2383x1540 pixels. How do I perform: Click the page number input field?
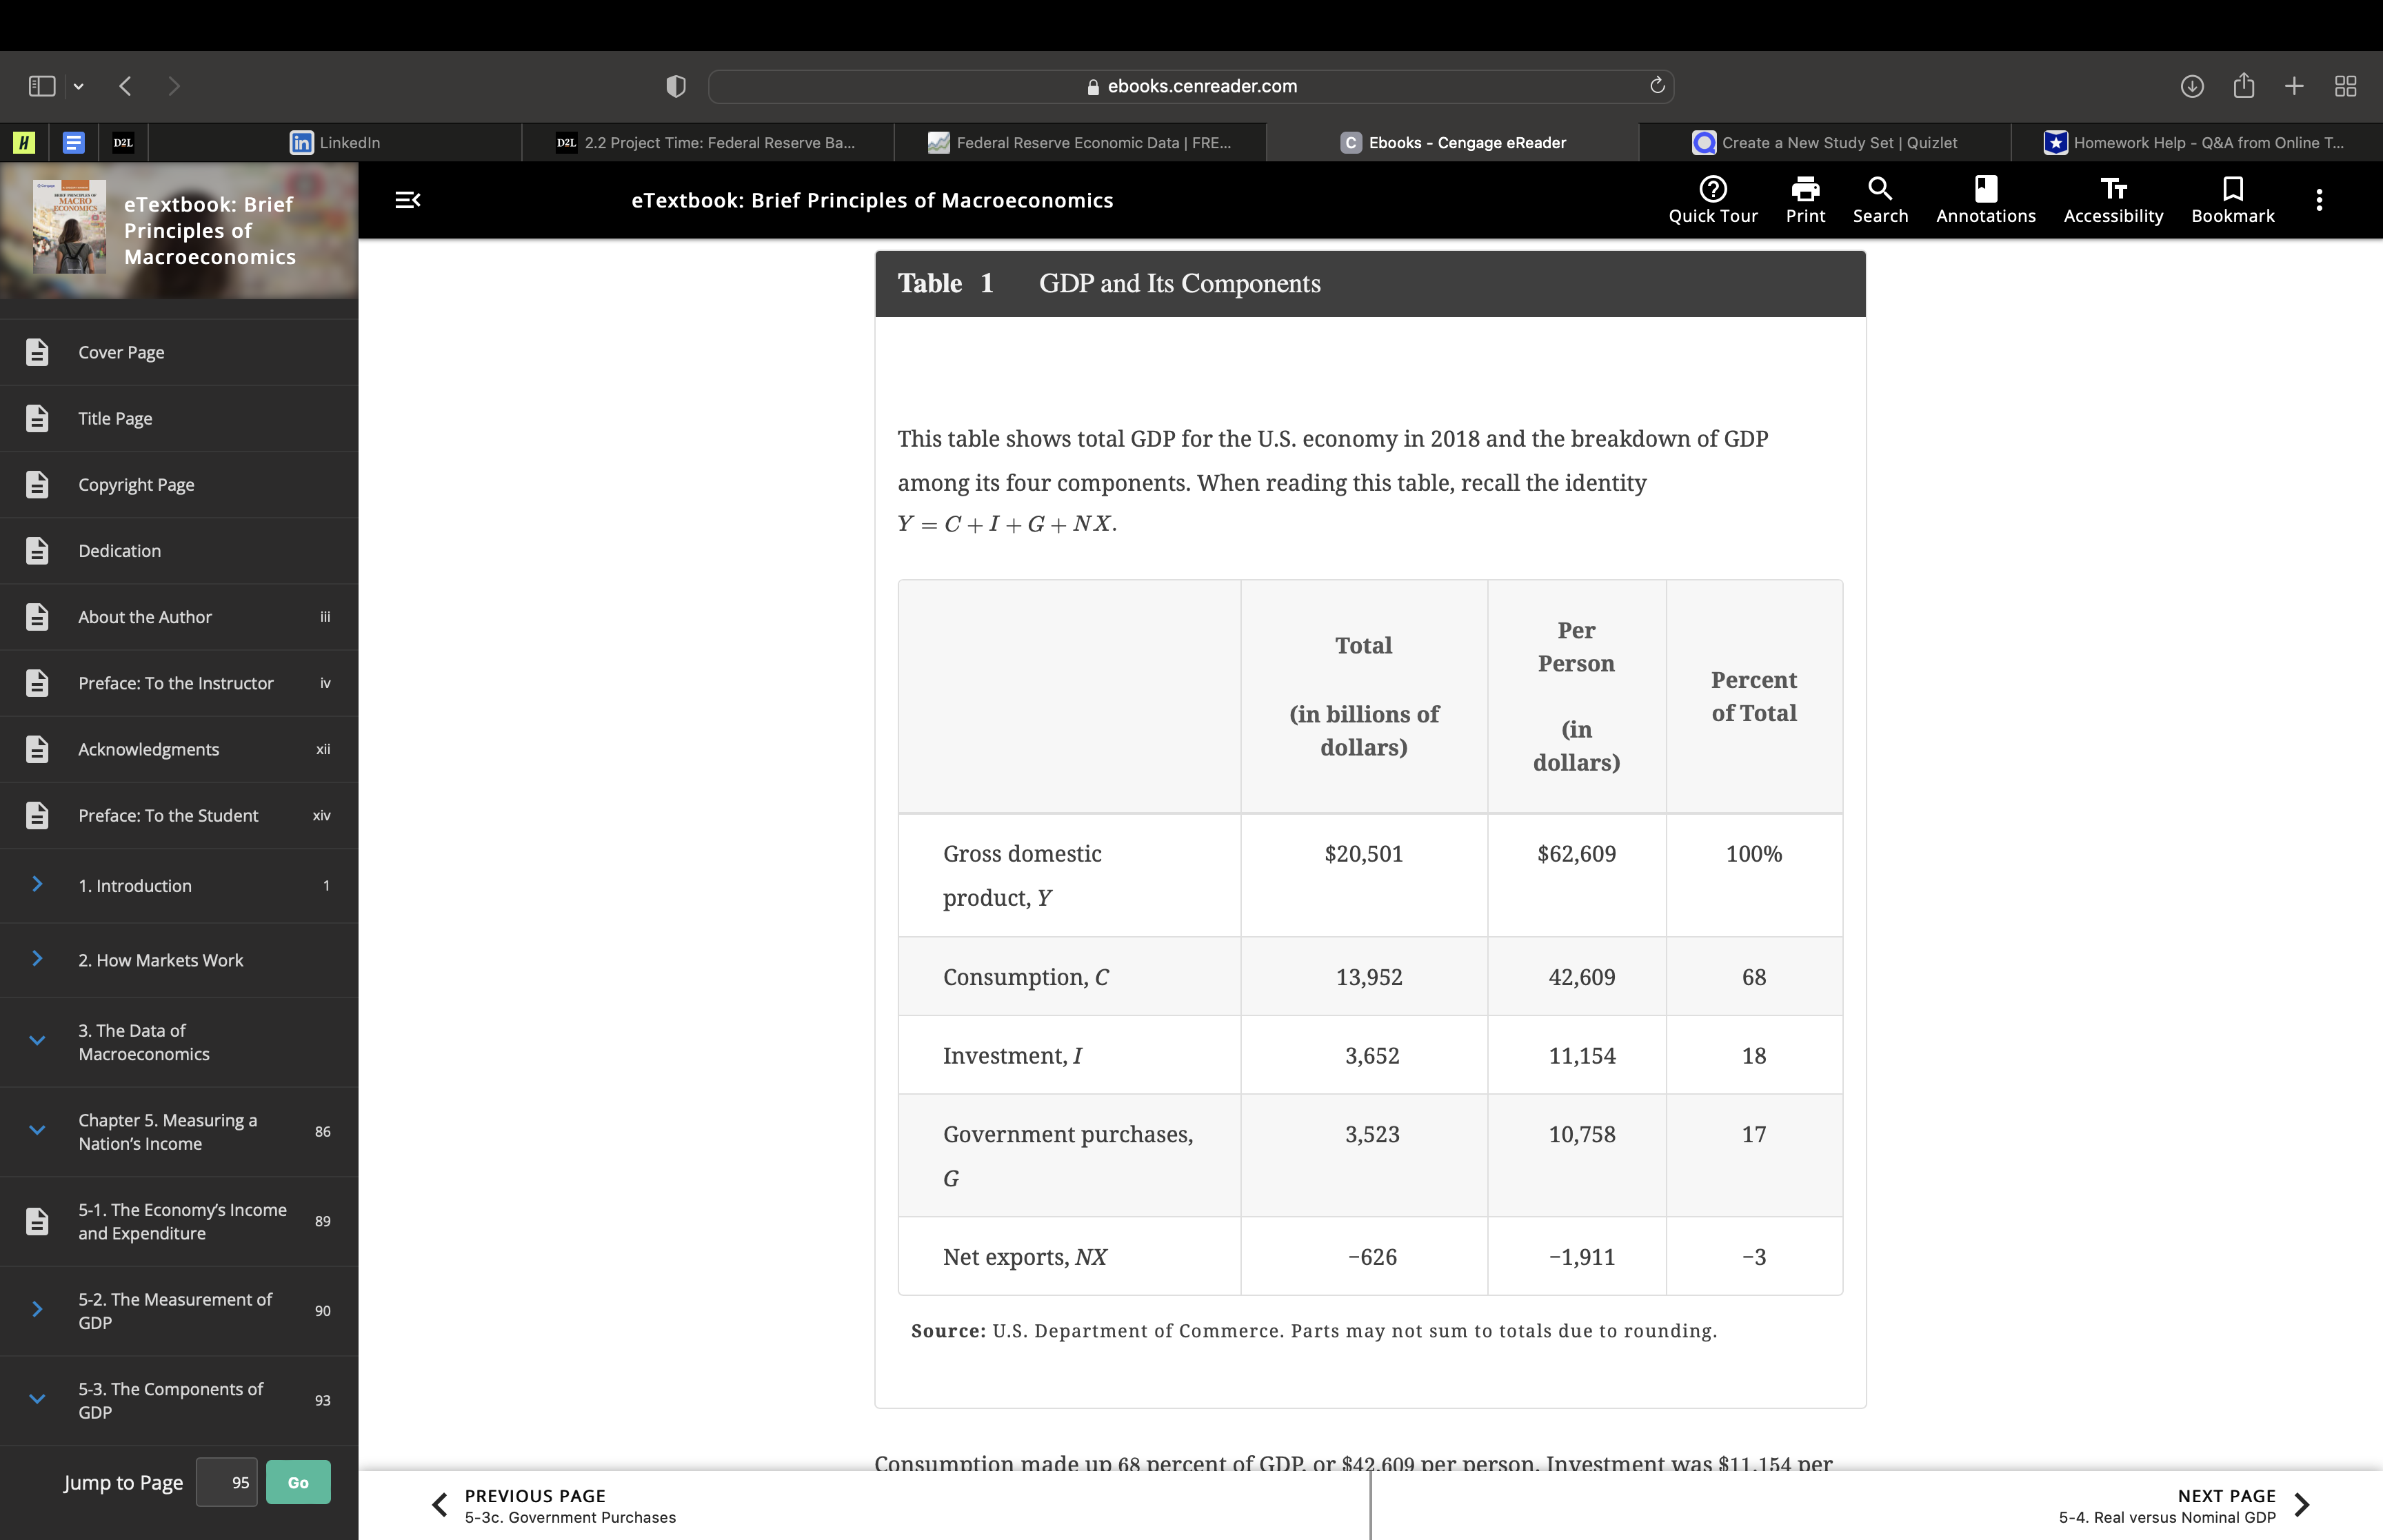(227, 1482)
